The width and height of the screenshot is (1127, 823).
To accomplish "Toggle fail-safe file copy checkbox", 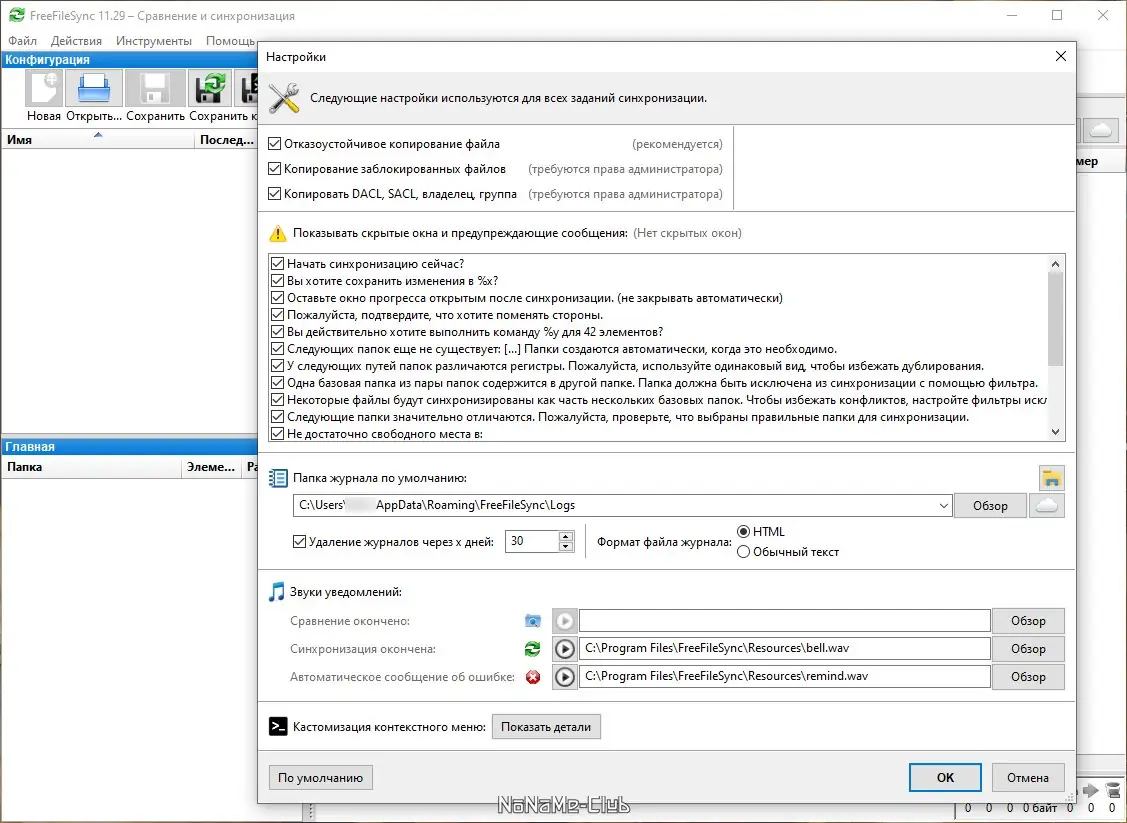I will [x=274, y=144].
